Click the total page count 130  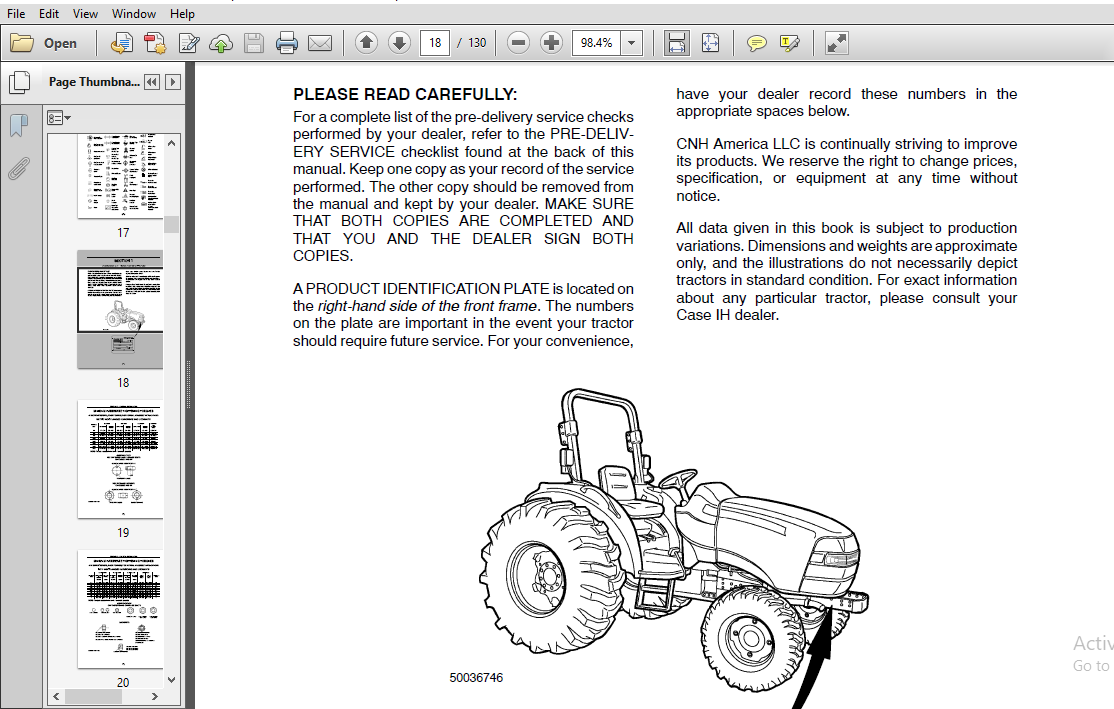click(477, 43)
